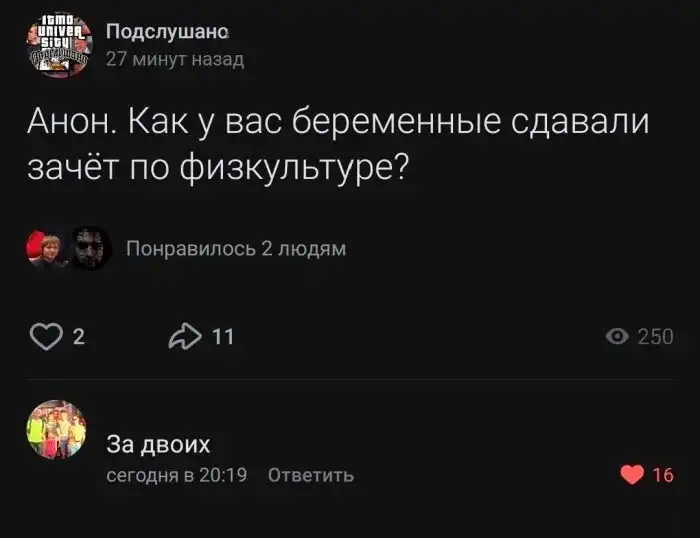Screen dimensions: 700x538
Task: Click the post like count 2
Action: click(x=80, y=337)
